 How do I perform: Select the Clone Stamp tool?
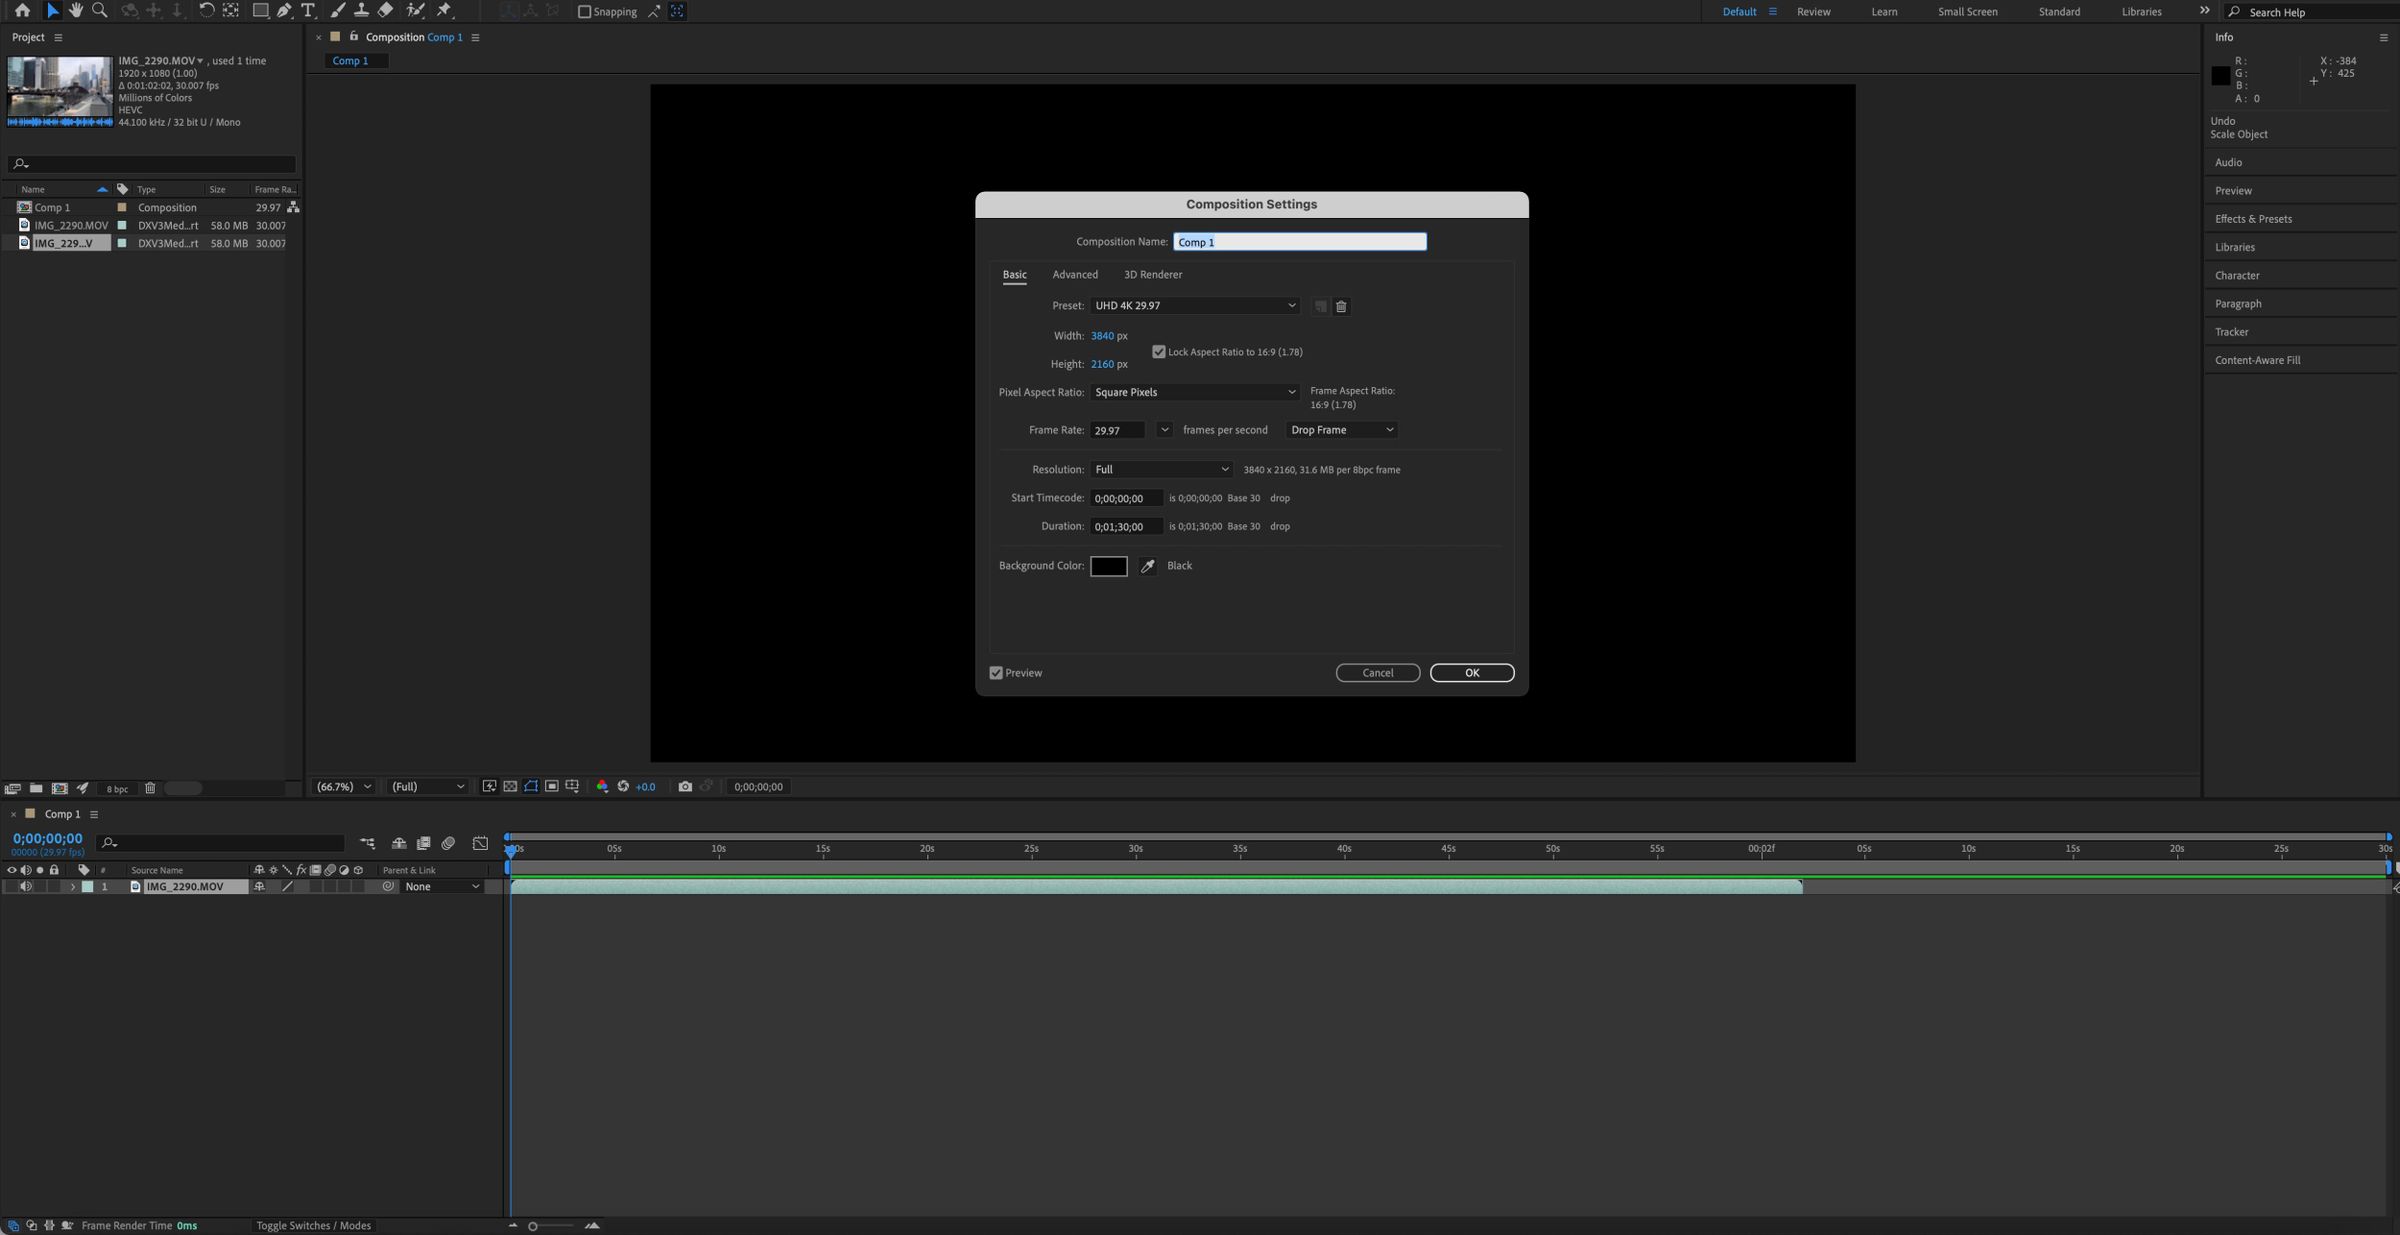tap(361, 11)
